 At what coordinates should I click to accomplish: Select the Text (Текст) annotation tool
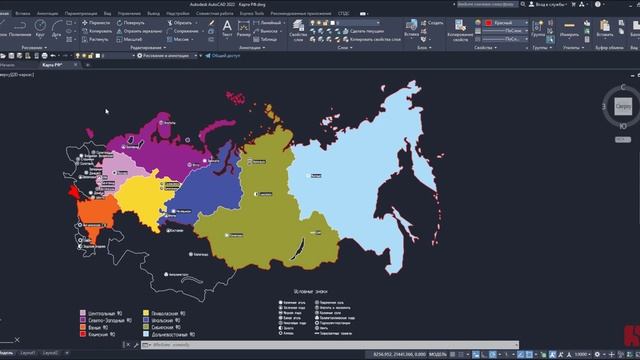227,29
